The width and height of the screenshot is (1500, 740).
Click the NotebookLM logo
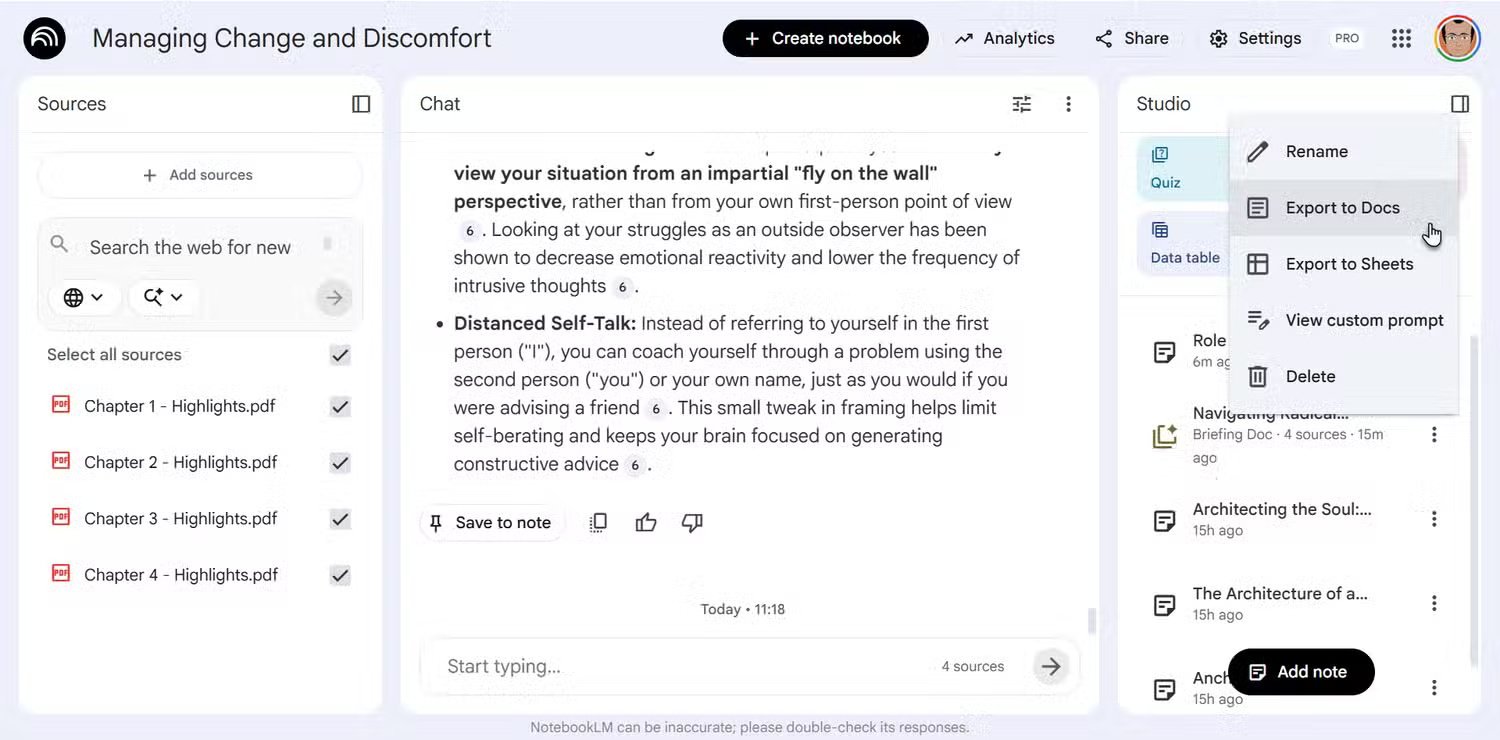44,39
